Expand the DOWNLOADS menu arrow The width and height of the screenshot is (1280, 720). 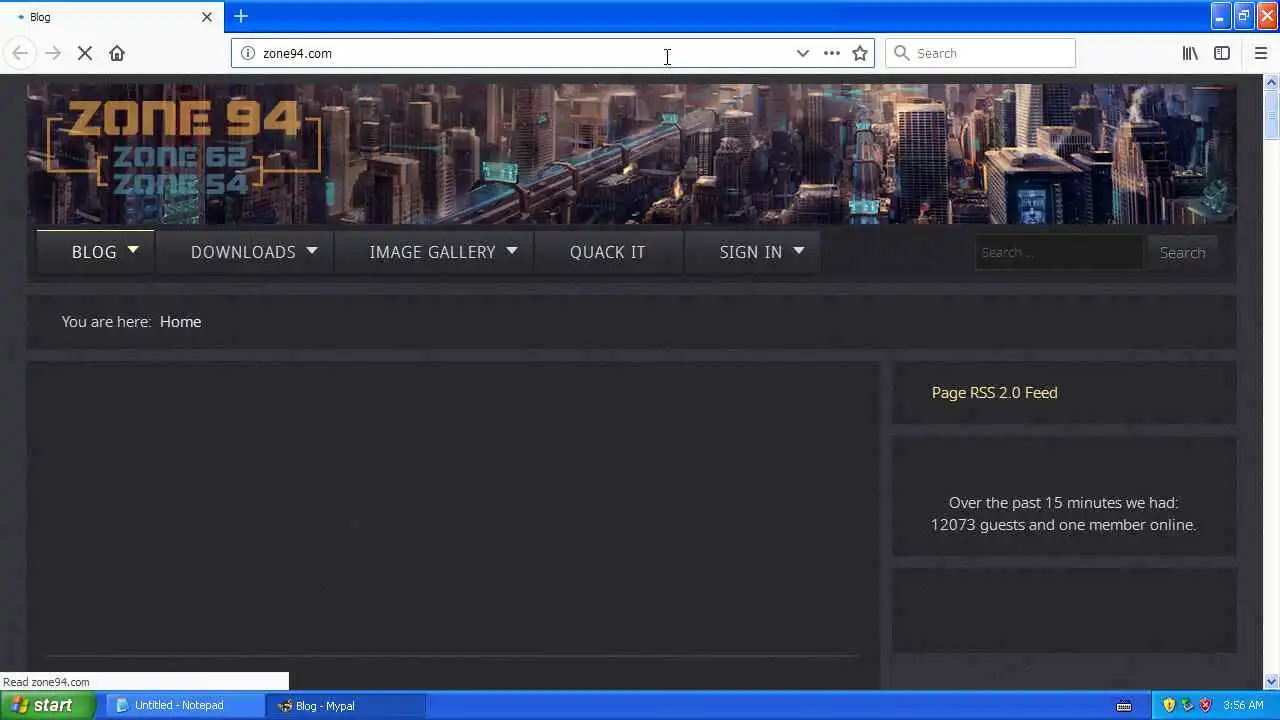tap(312, 251)
